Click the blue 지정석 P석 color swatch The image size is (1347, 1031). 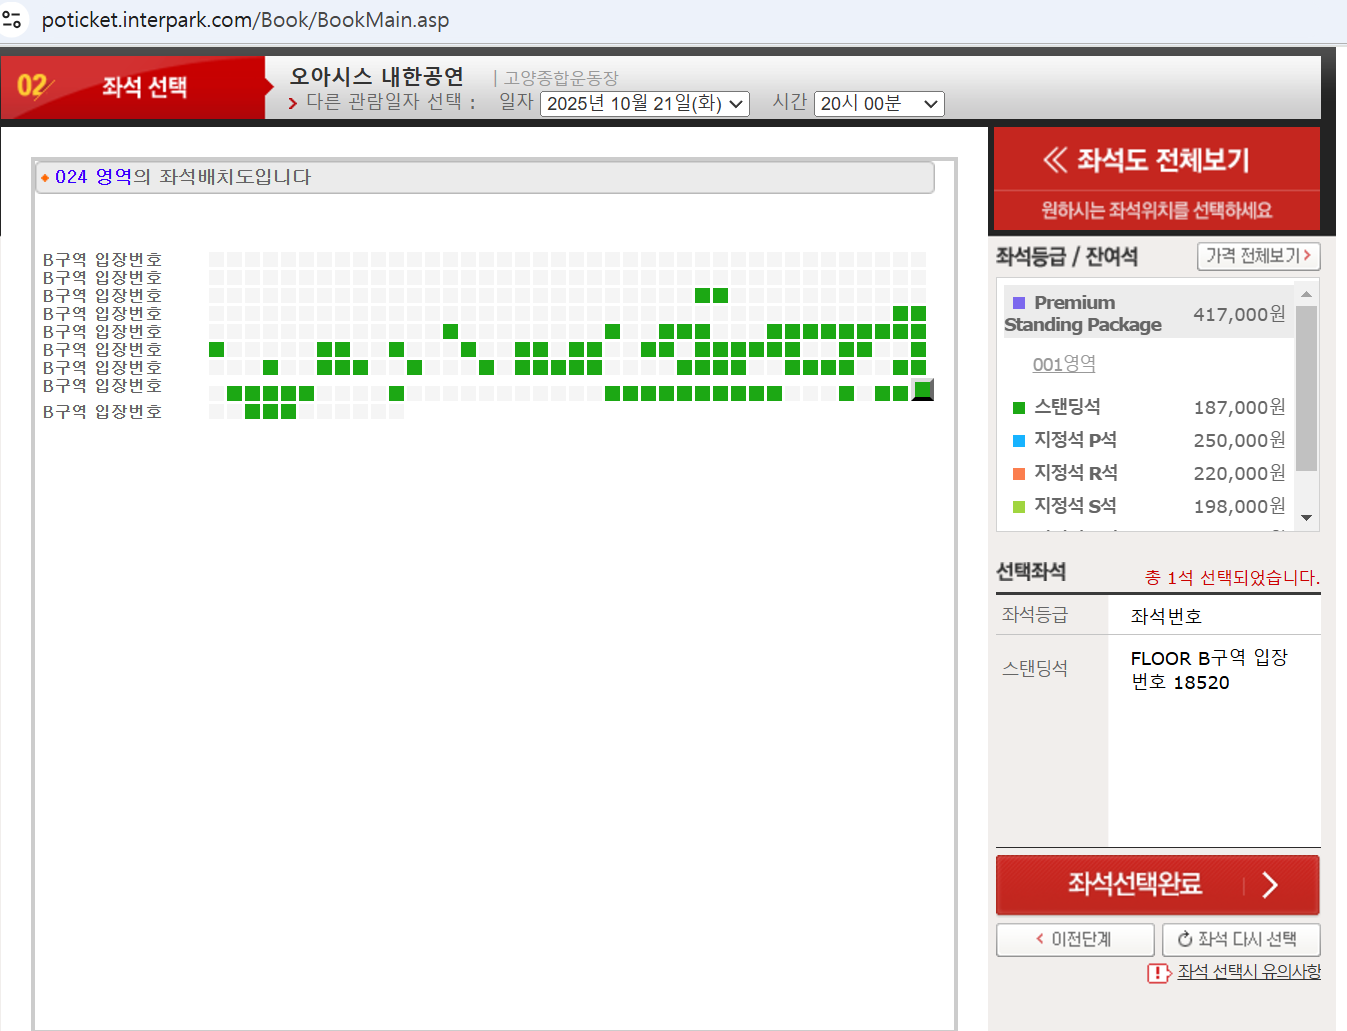(1019, 441)
